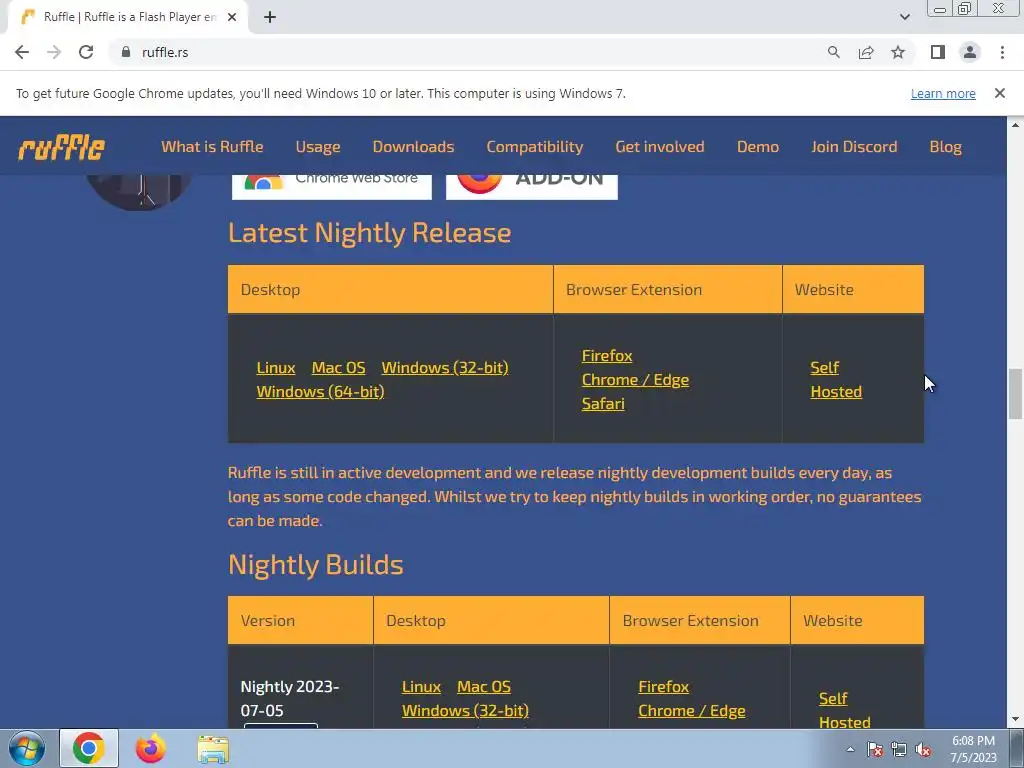
Task: Click the share page icon
Action: pyautogui.click(x=866, y=52)
